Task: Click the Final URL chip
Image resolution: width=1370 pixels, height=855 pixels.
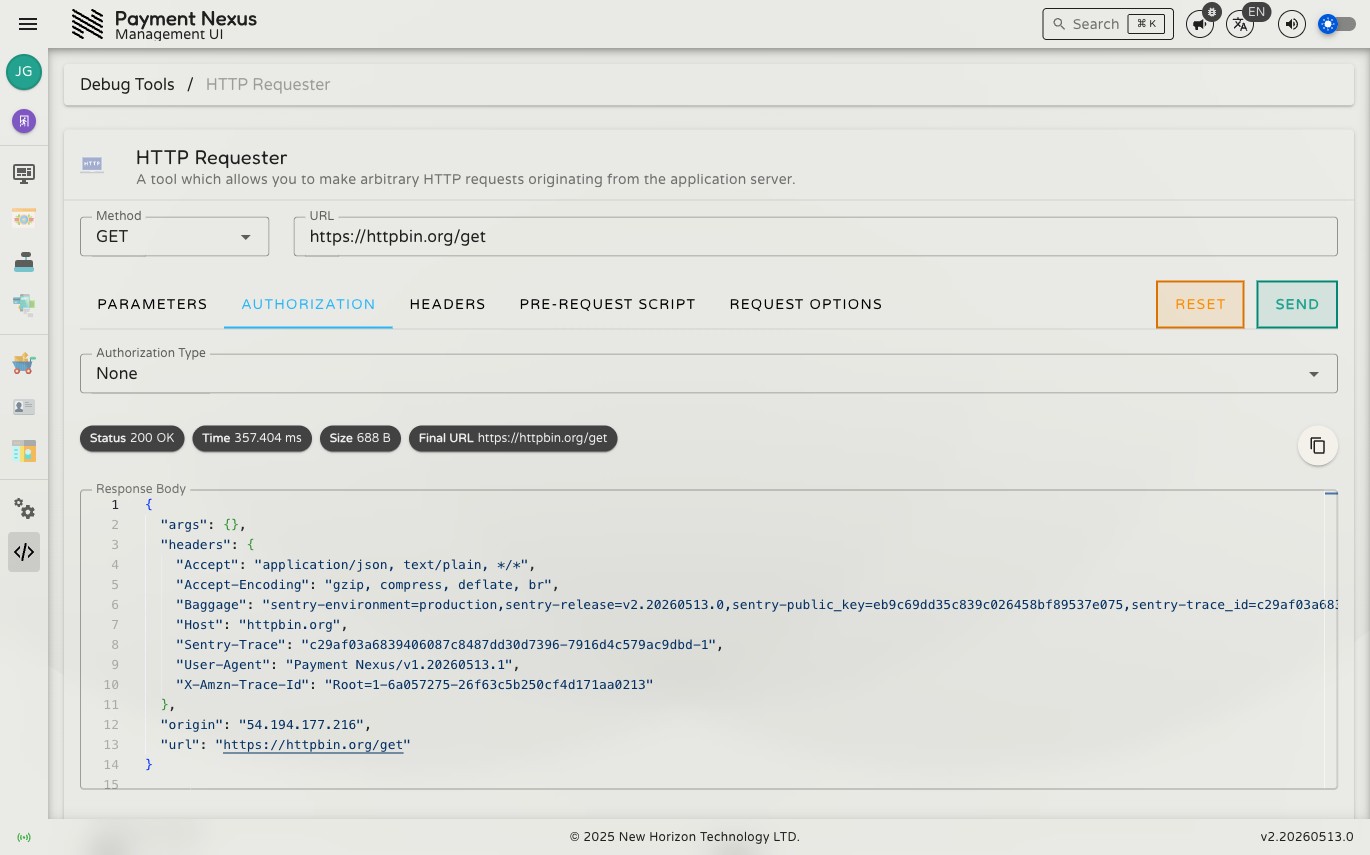Action: 513,438
